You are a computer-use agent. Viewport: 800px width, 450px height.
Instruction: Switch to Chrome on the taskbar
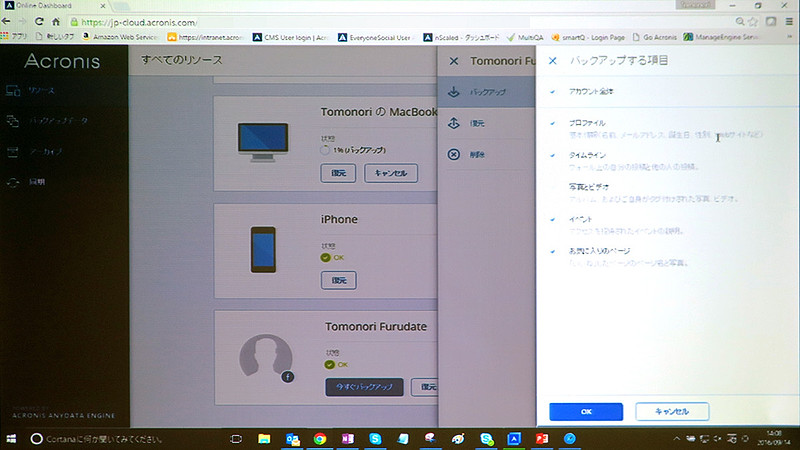pos(320,439)
